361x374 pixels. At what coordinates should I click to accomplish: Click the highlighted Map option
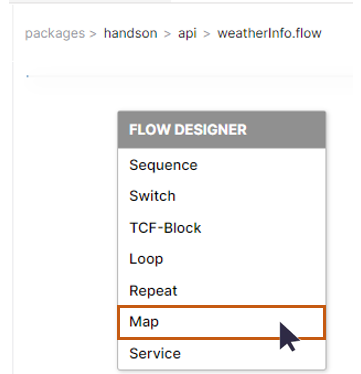[x=222, y=322]
